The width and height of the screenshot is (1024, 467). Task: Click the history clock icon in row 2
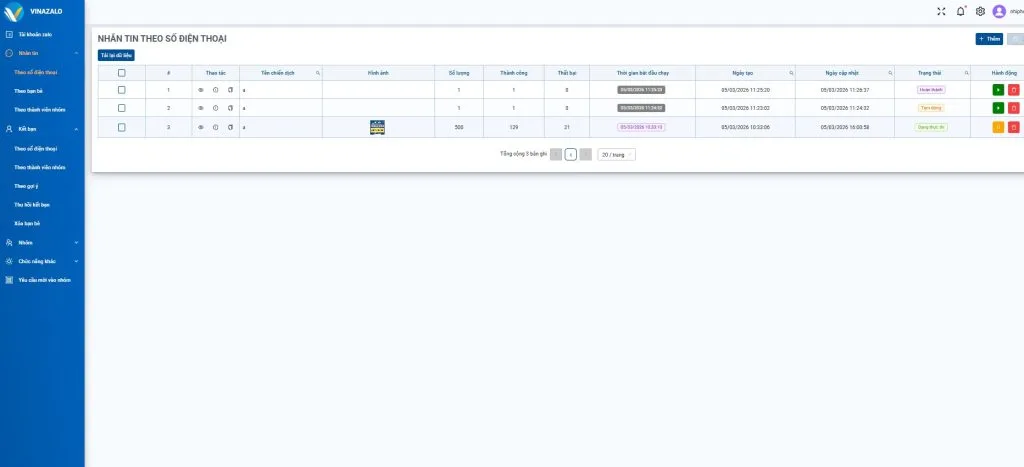215,108
